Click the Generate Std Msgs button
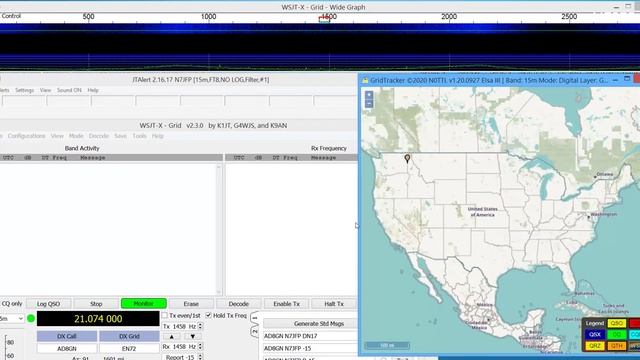Screen dimensions: 640x360 pyautogui.click(x=310, y=324)
